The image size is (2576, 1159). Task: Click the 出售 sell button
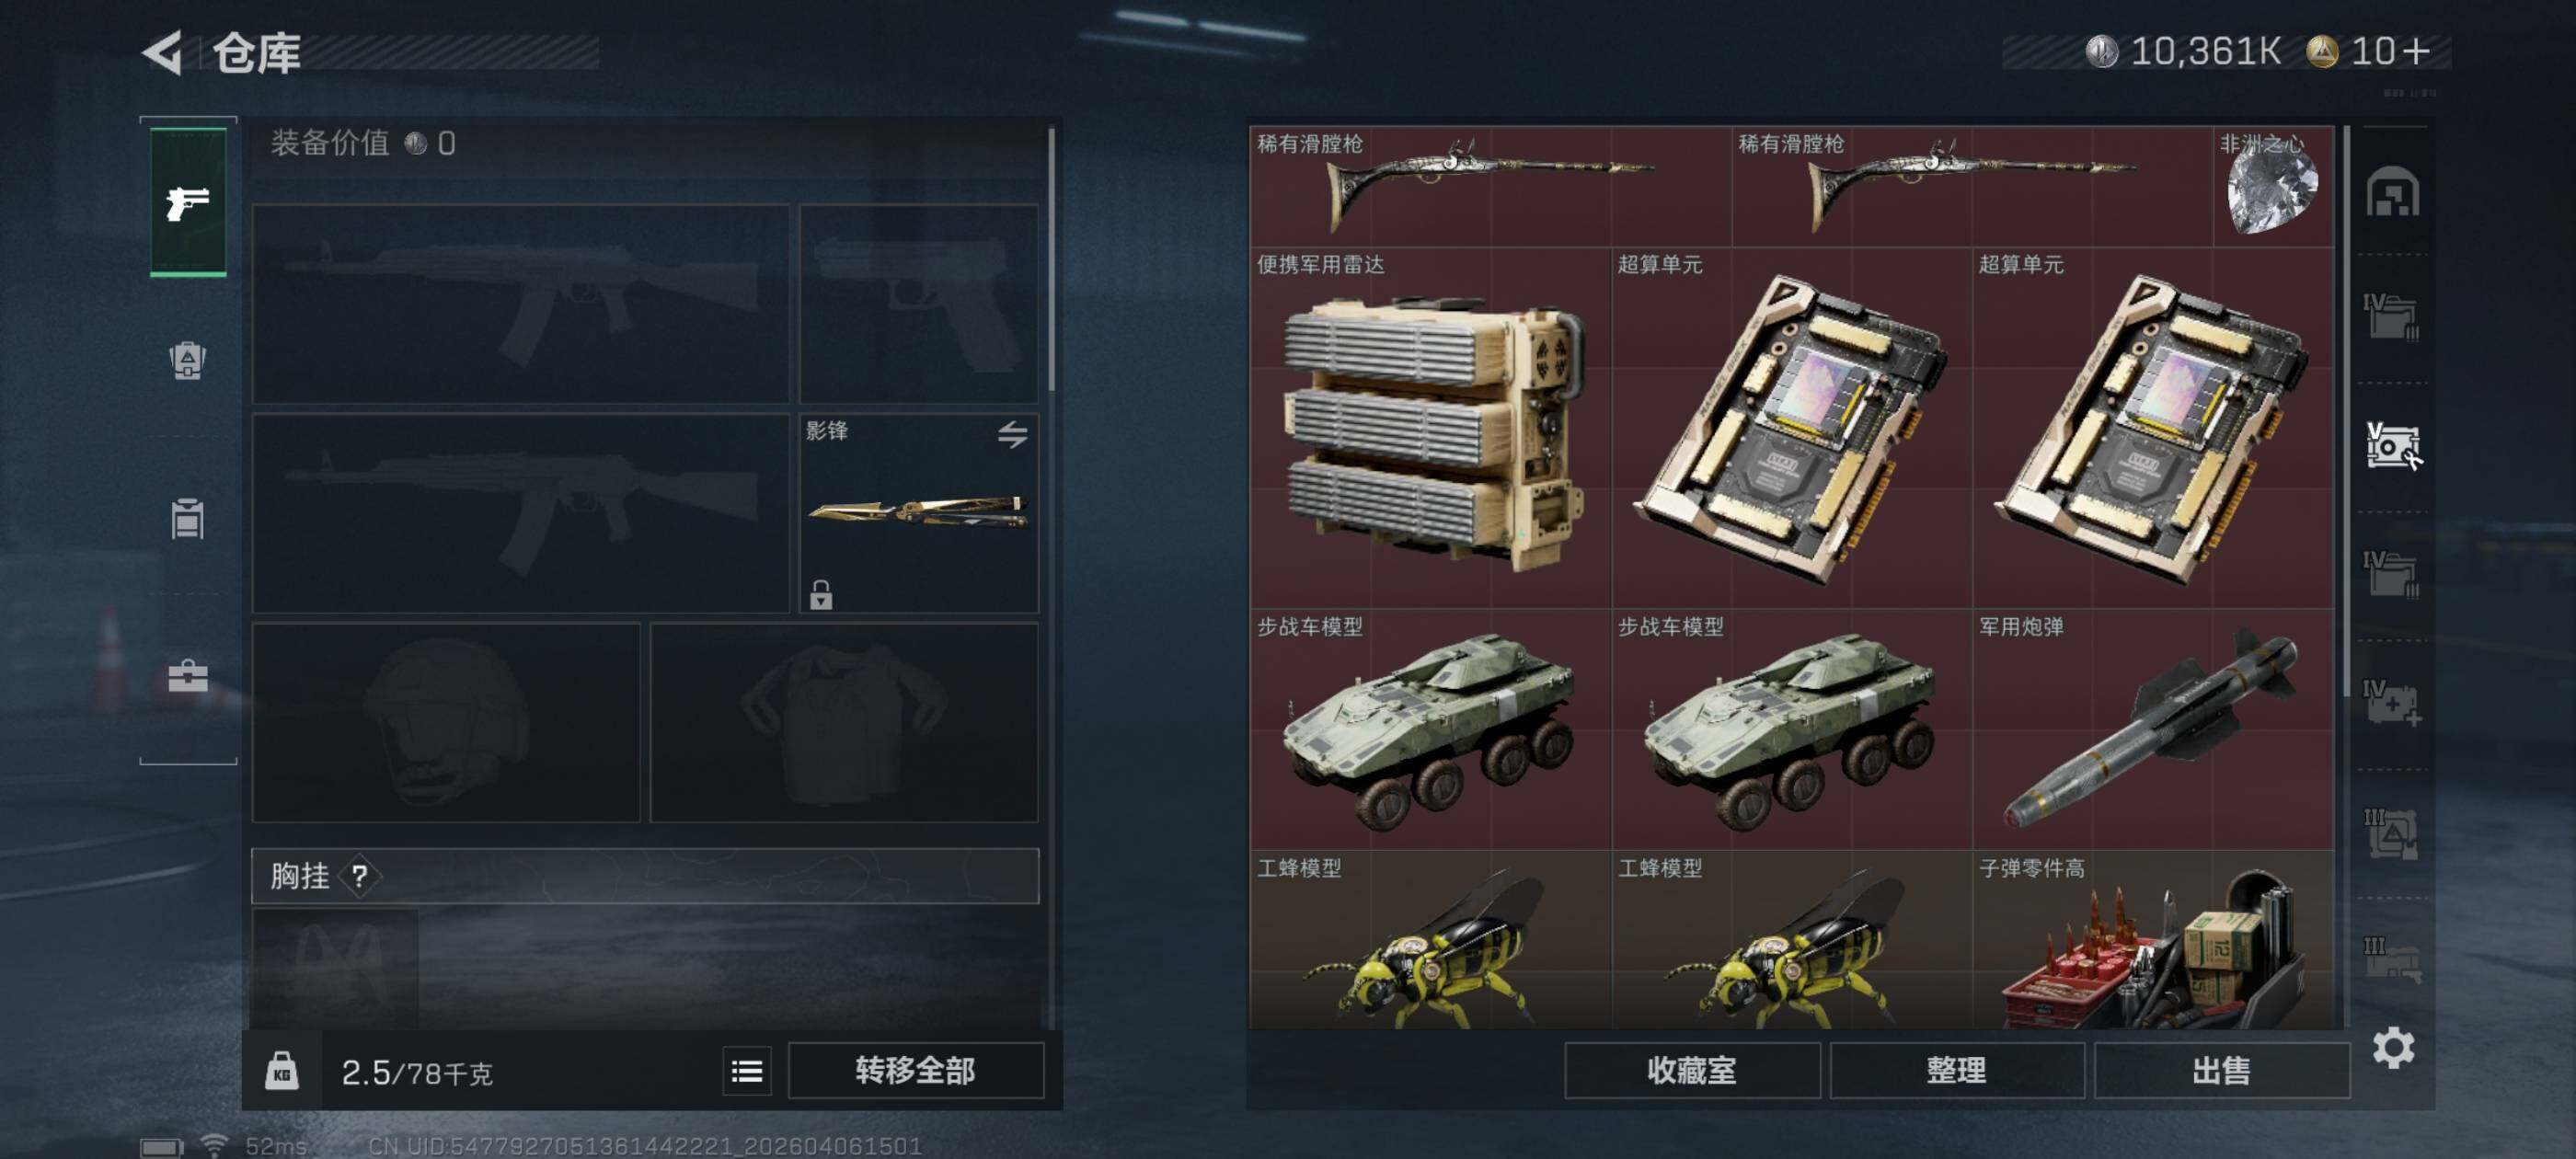(2221, 1071)
